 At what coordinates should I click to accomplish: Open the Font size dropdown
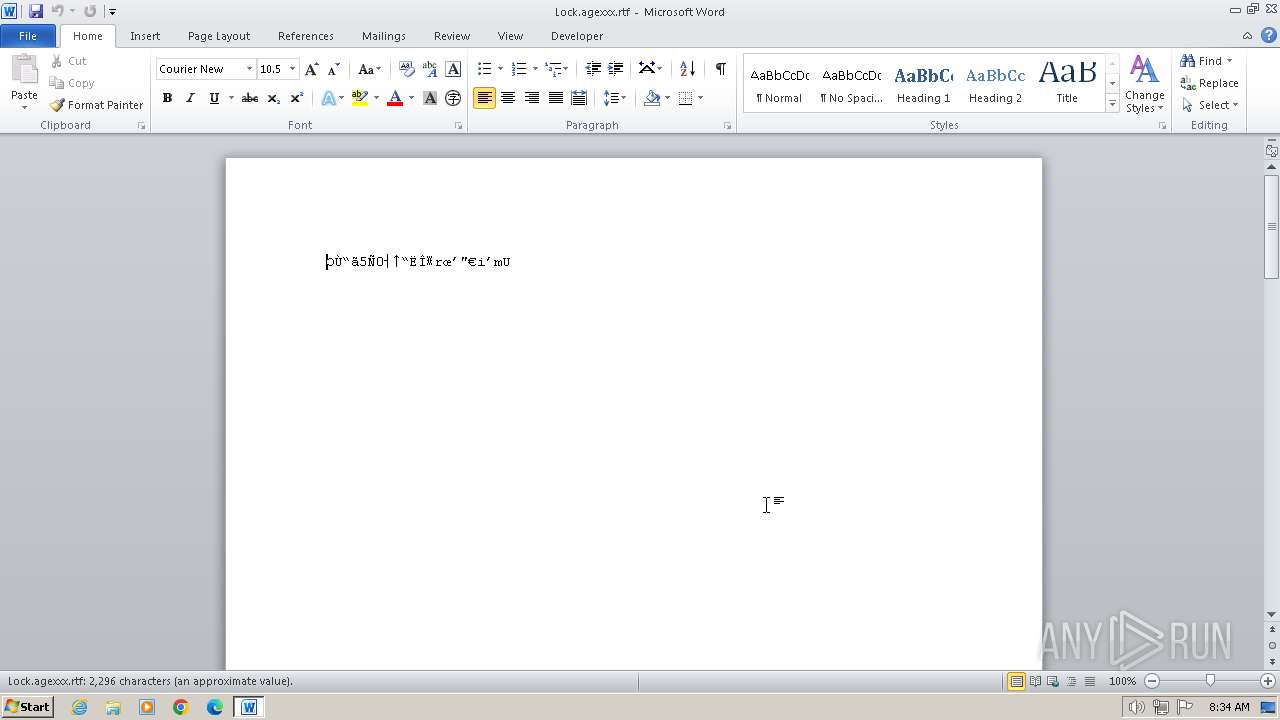(292, 69)
